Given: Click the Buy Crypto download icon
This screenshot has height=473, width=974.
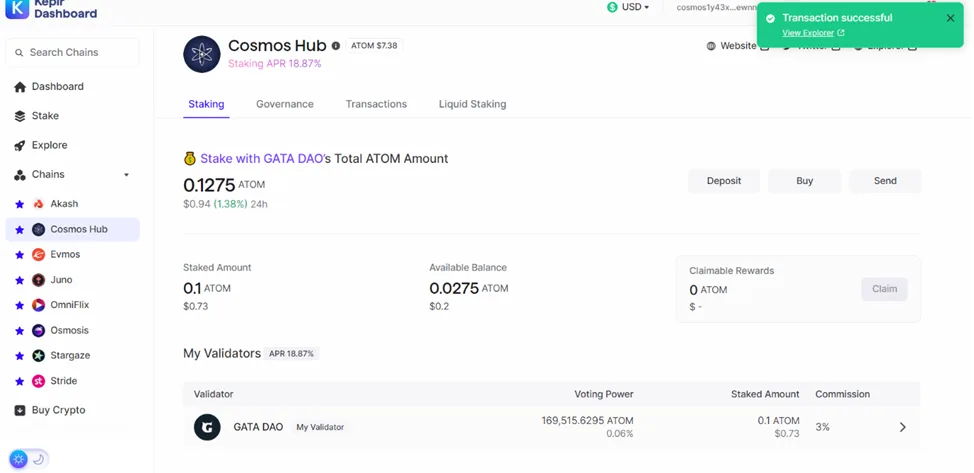Looking at the screenshot, I should point(20,410).
